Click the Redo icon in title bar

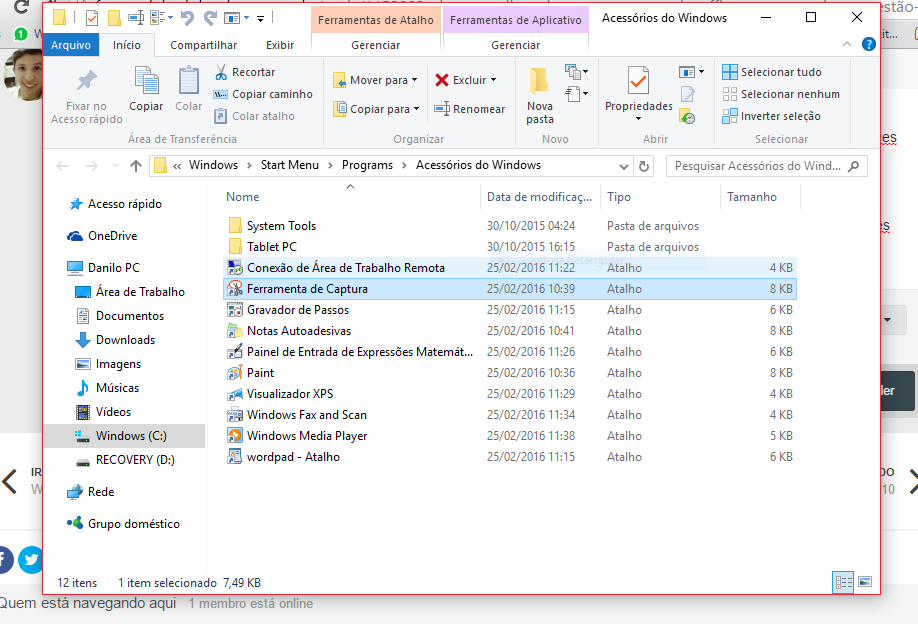point(210,18)
